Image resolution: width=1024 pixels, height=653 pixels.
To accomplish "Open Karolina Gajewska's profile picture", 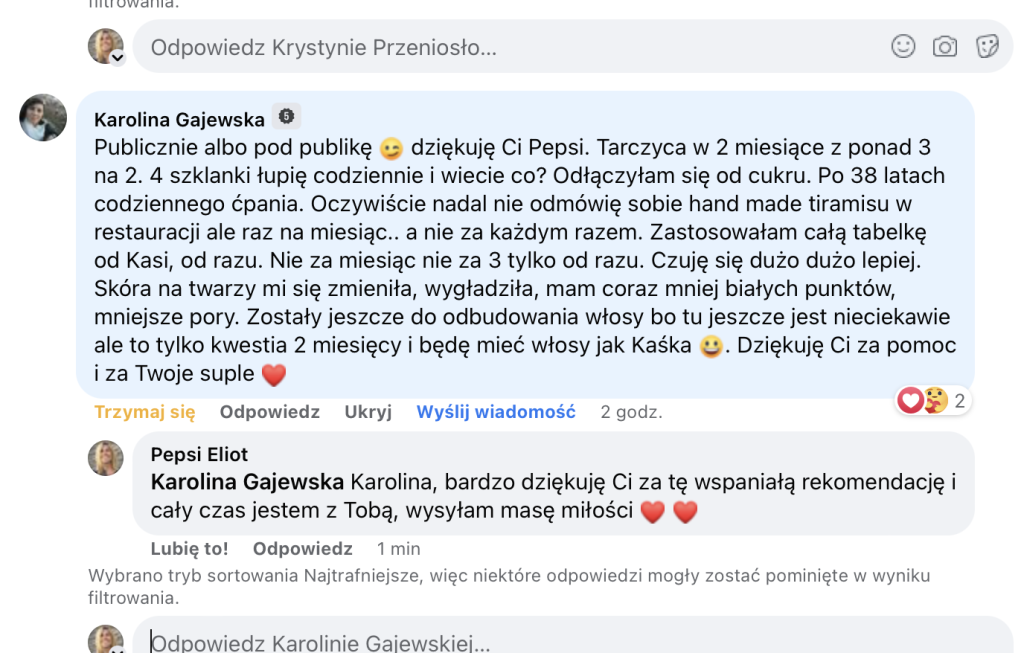I will point(43,118).
